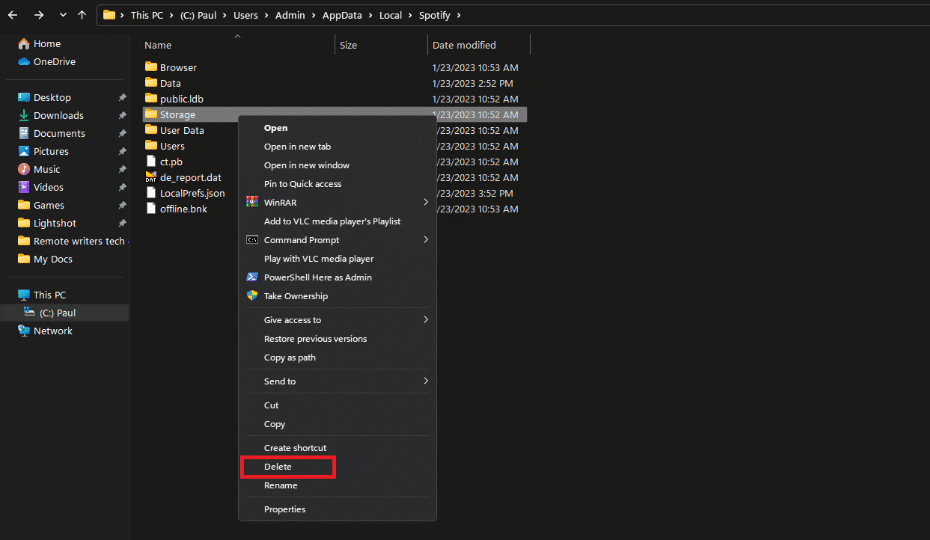Expand chevron after Local in breadcrumb
The image size is (930, 540).
[410, 15]
